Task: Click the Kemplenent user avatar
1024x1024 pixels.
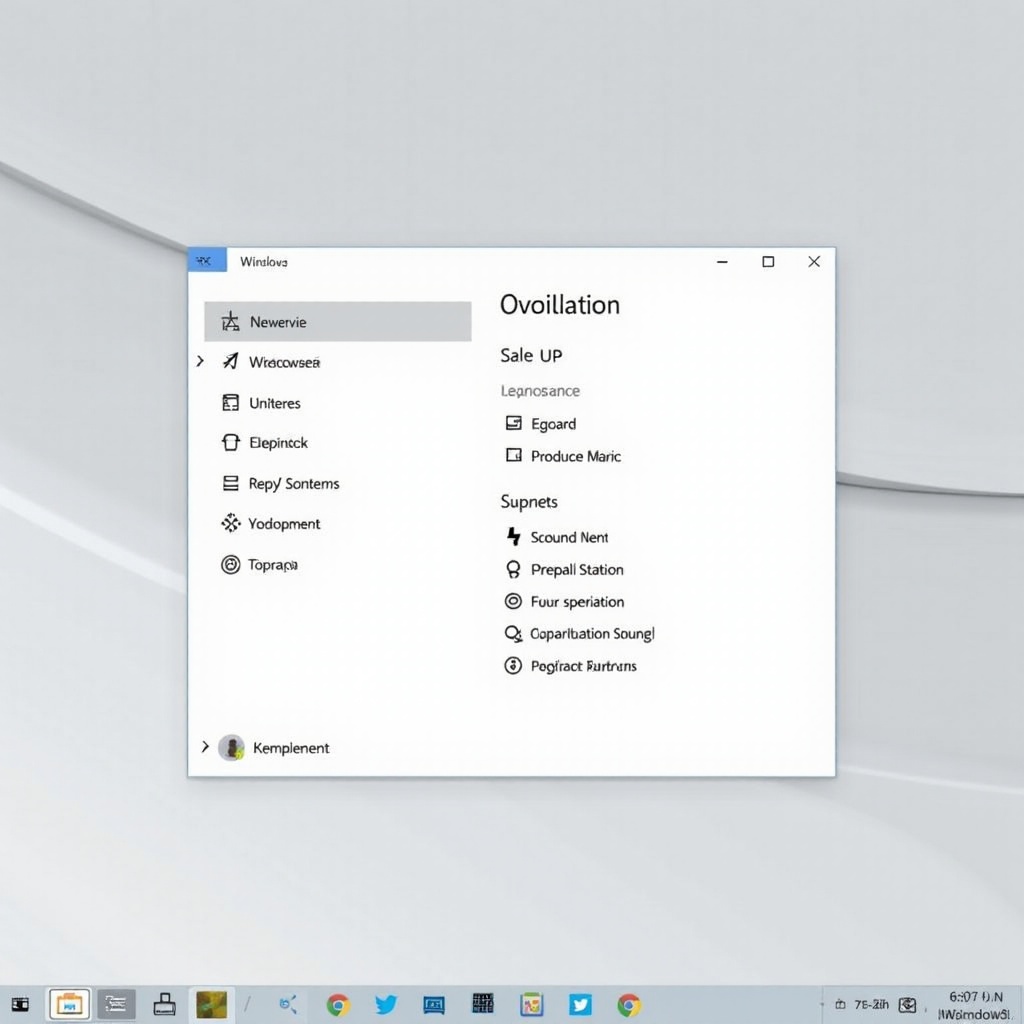Action: click(x=231, y=748)
